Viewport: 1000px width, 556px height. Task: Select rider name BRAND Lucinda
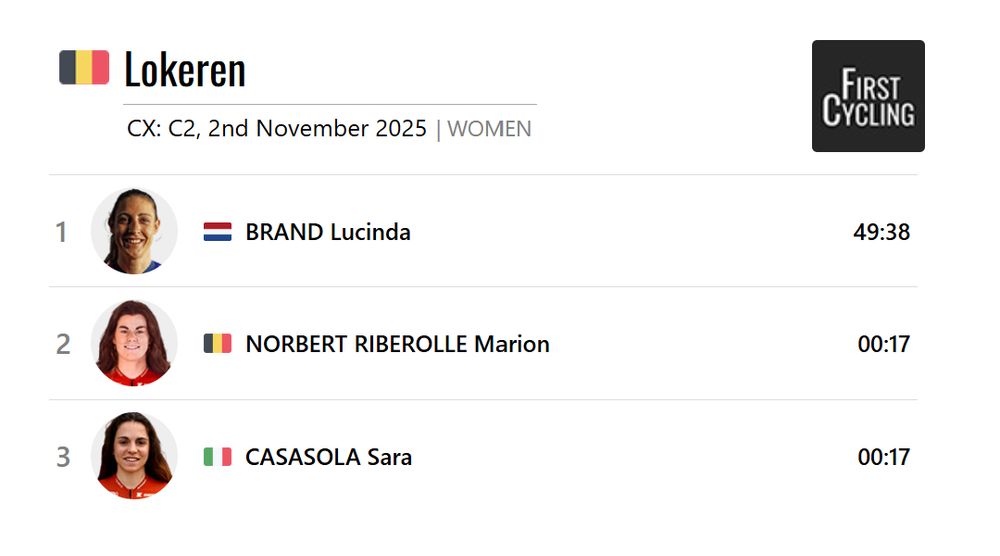click(328, 232)
